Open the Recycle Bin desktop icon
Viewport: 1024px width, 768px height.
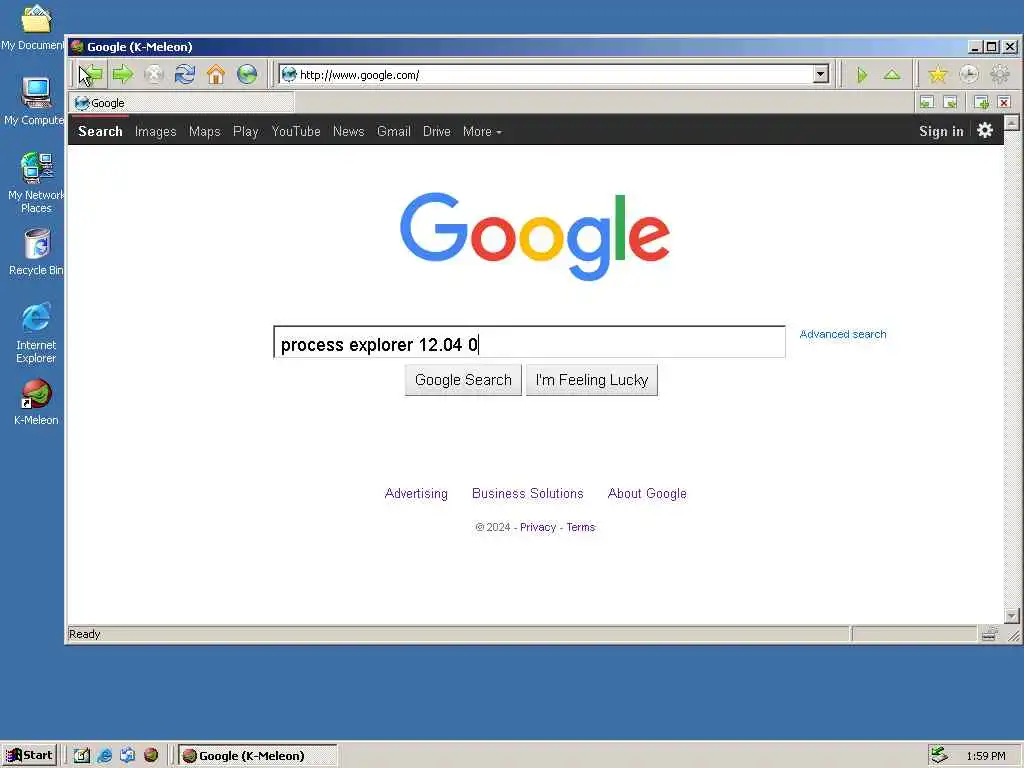pyautogui.click(x=36, y=251)
